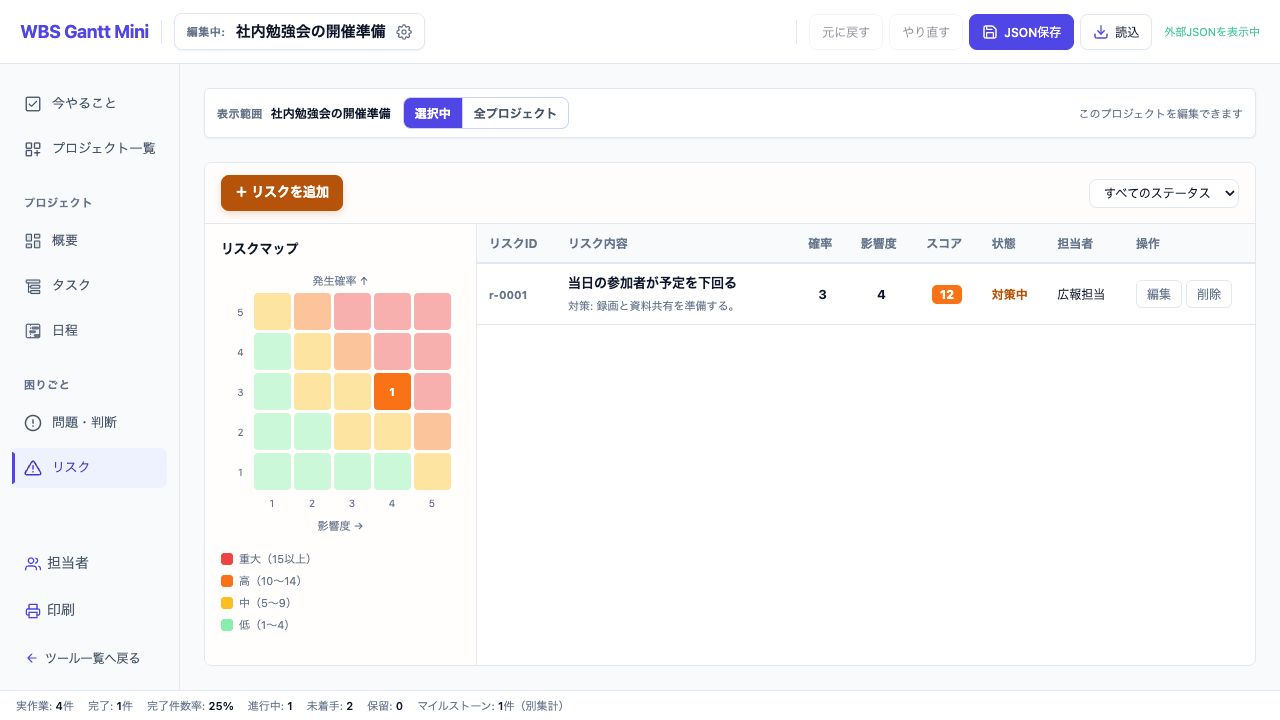Click the save icon in JSON保存

click(990, 32)
